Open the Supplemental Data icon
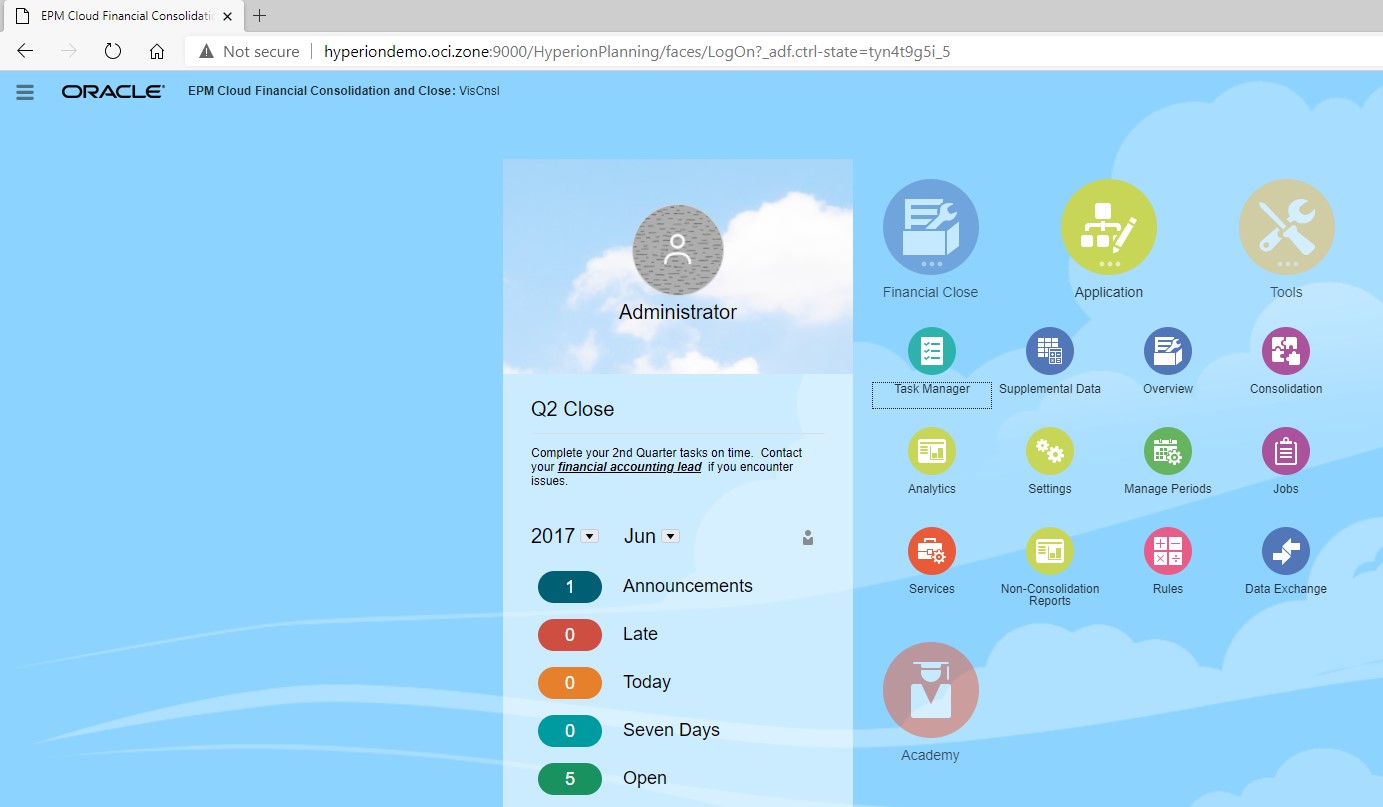This screenshot has height=807, width=1383. [x=1050, y=351]
